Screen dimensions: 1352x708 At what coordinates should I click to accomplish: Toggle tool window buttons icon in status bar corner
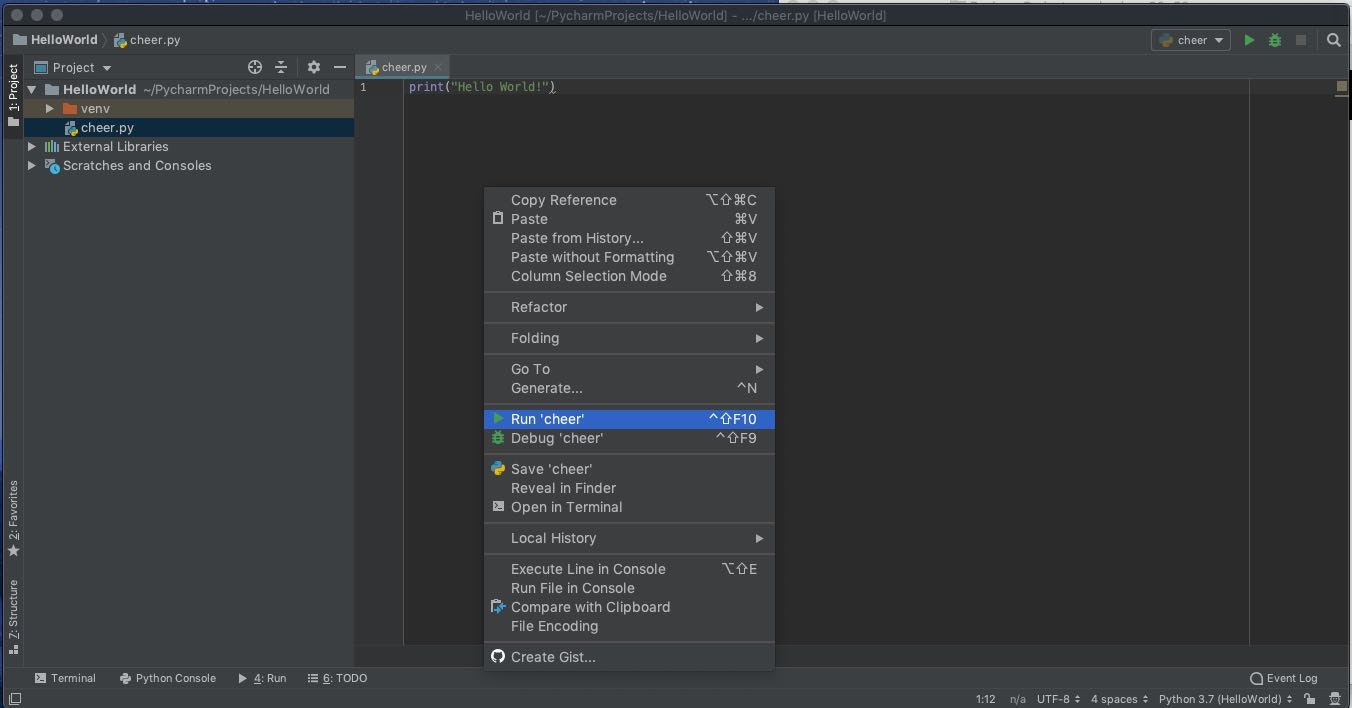pos(14,699)
